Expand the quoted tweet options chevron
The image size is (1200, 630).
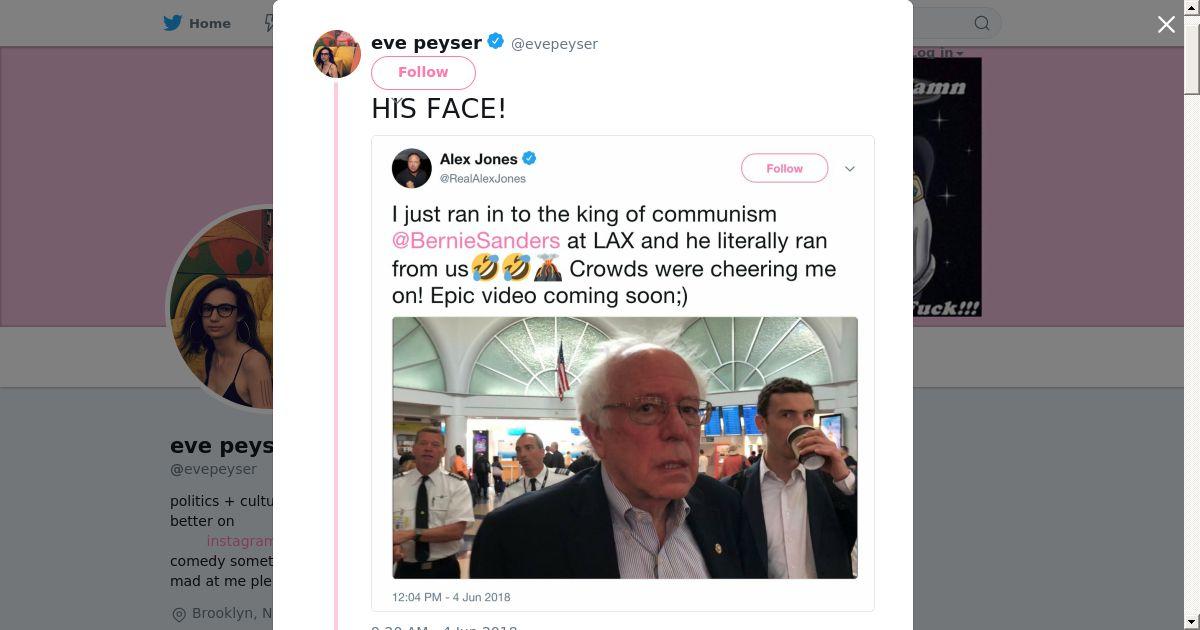click(850, 169)
